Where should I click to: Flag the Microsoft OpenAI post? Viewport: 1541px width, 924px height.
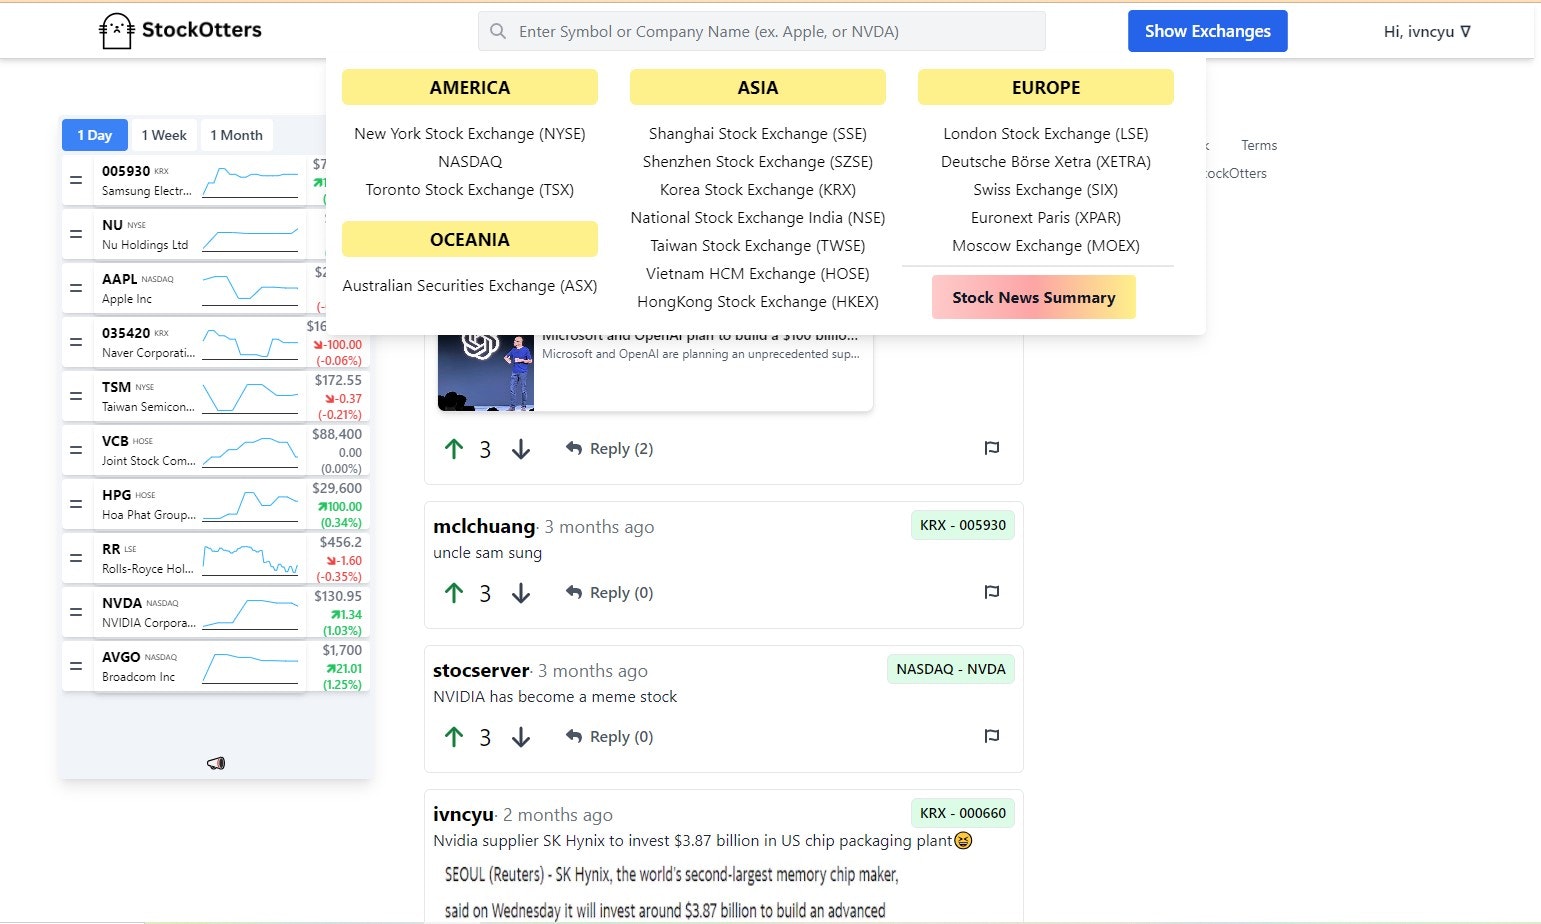pyautogui.click(x=992, y=448)
